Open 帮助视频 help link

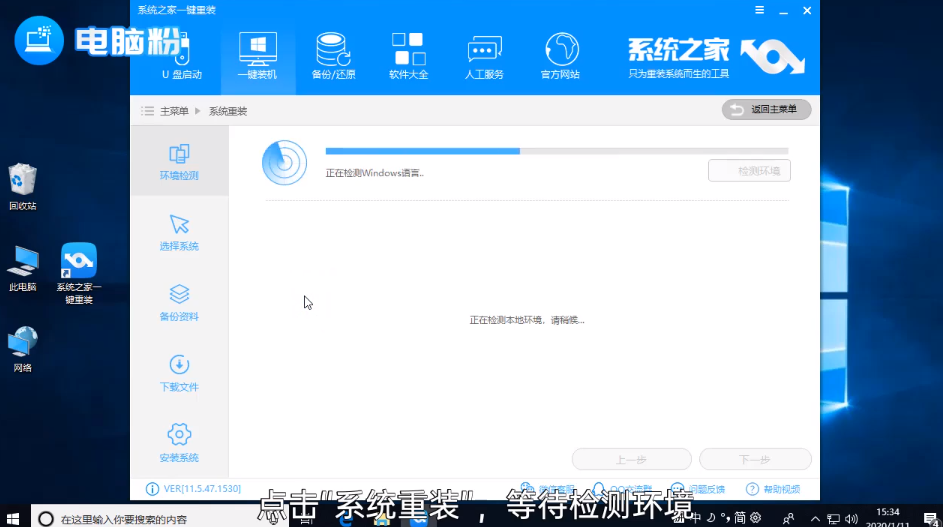773,489
